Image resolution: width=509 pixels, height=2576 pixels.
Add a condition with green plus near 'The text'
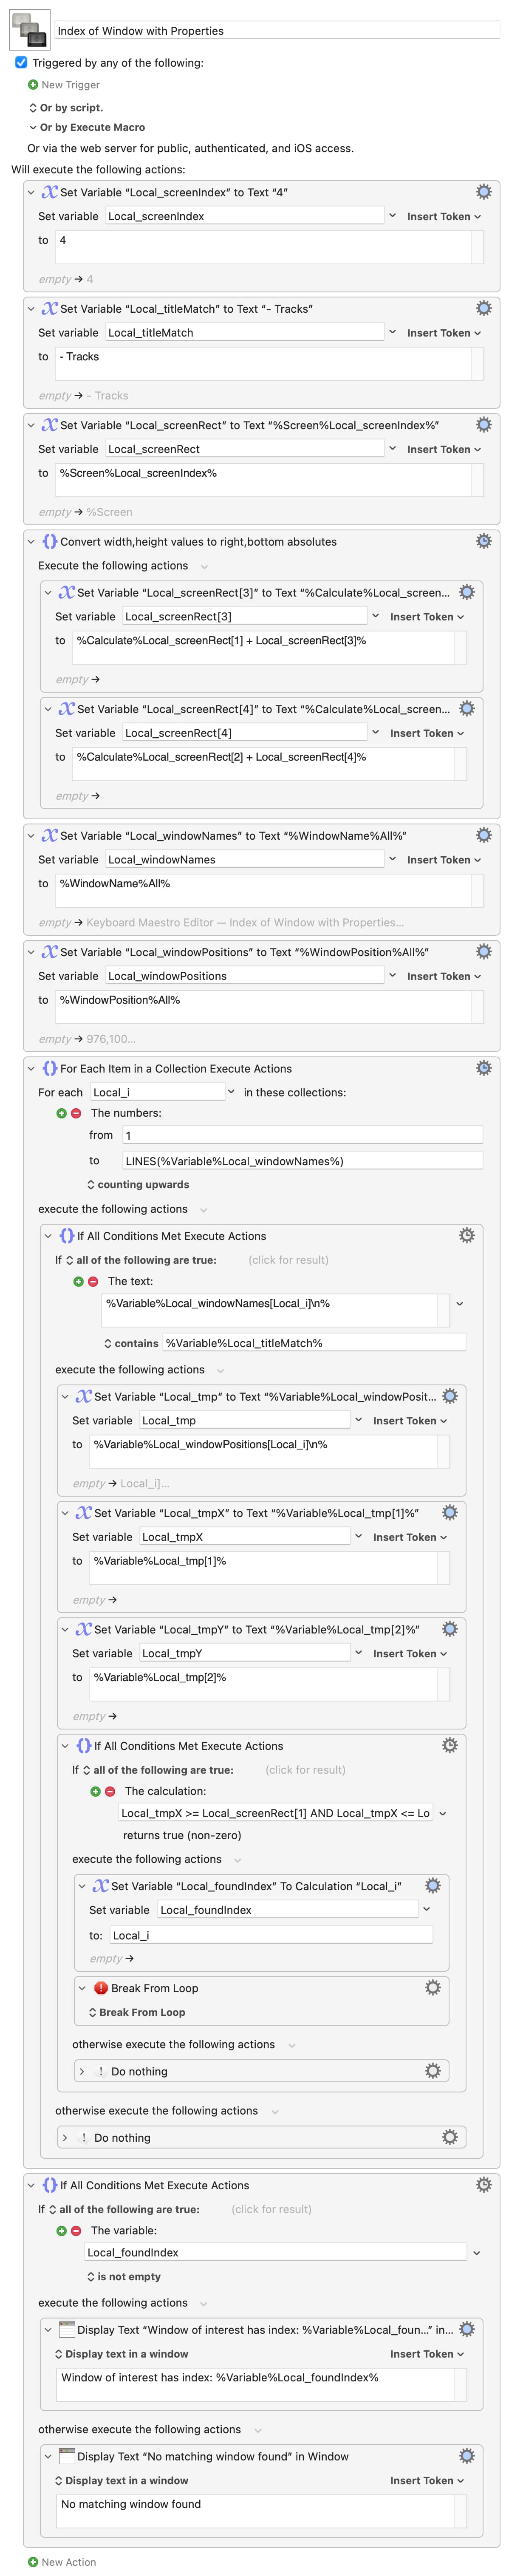click(x=78, y=1281)
